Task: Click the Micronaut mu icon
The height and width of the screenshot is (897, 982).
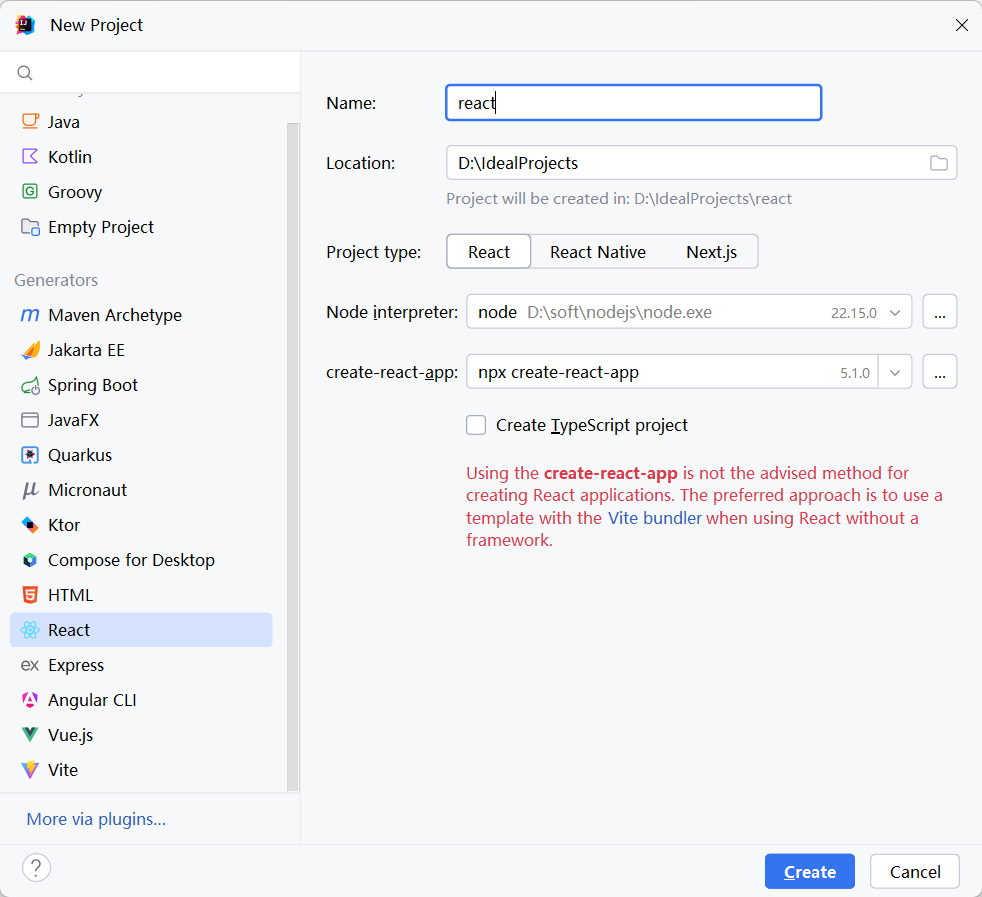Action: [30, 490]
